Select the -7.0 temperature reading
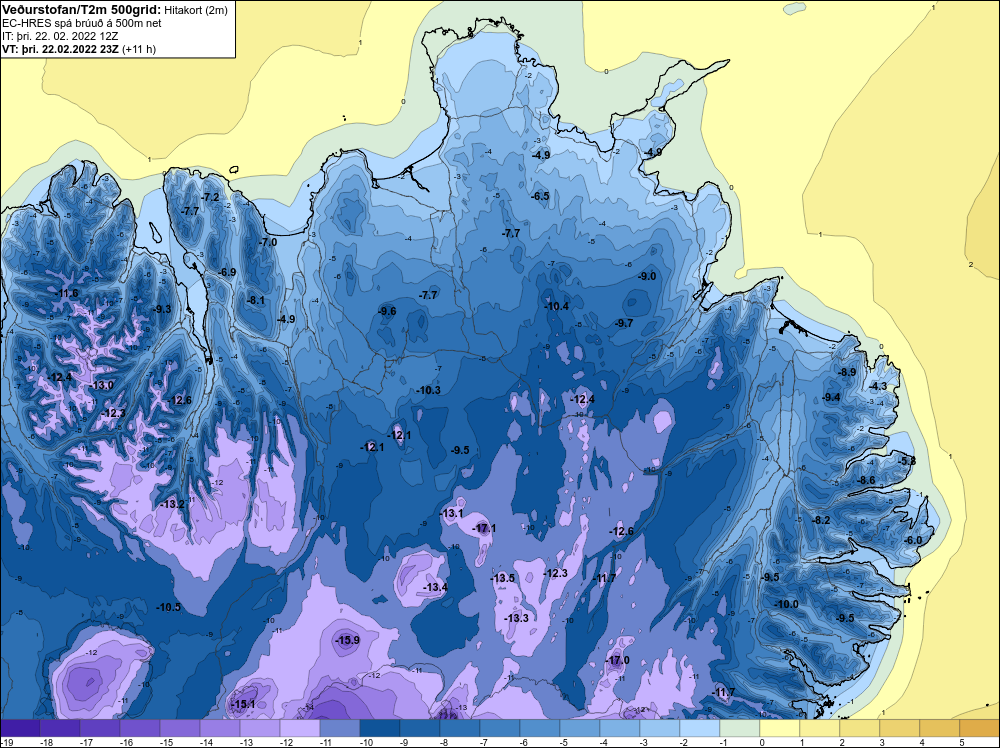1000x748 pixels. (268, 242)
